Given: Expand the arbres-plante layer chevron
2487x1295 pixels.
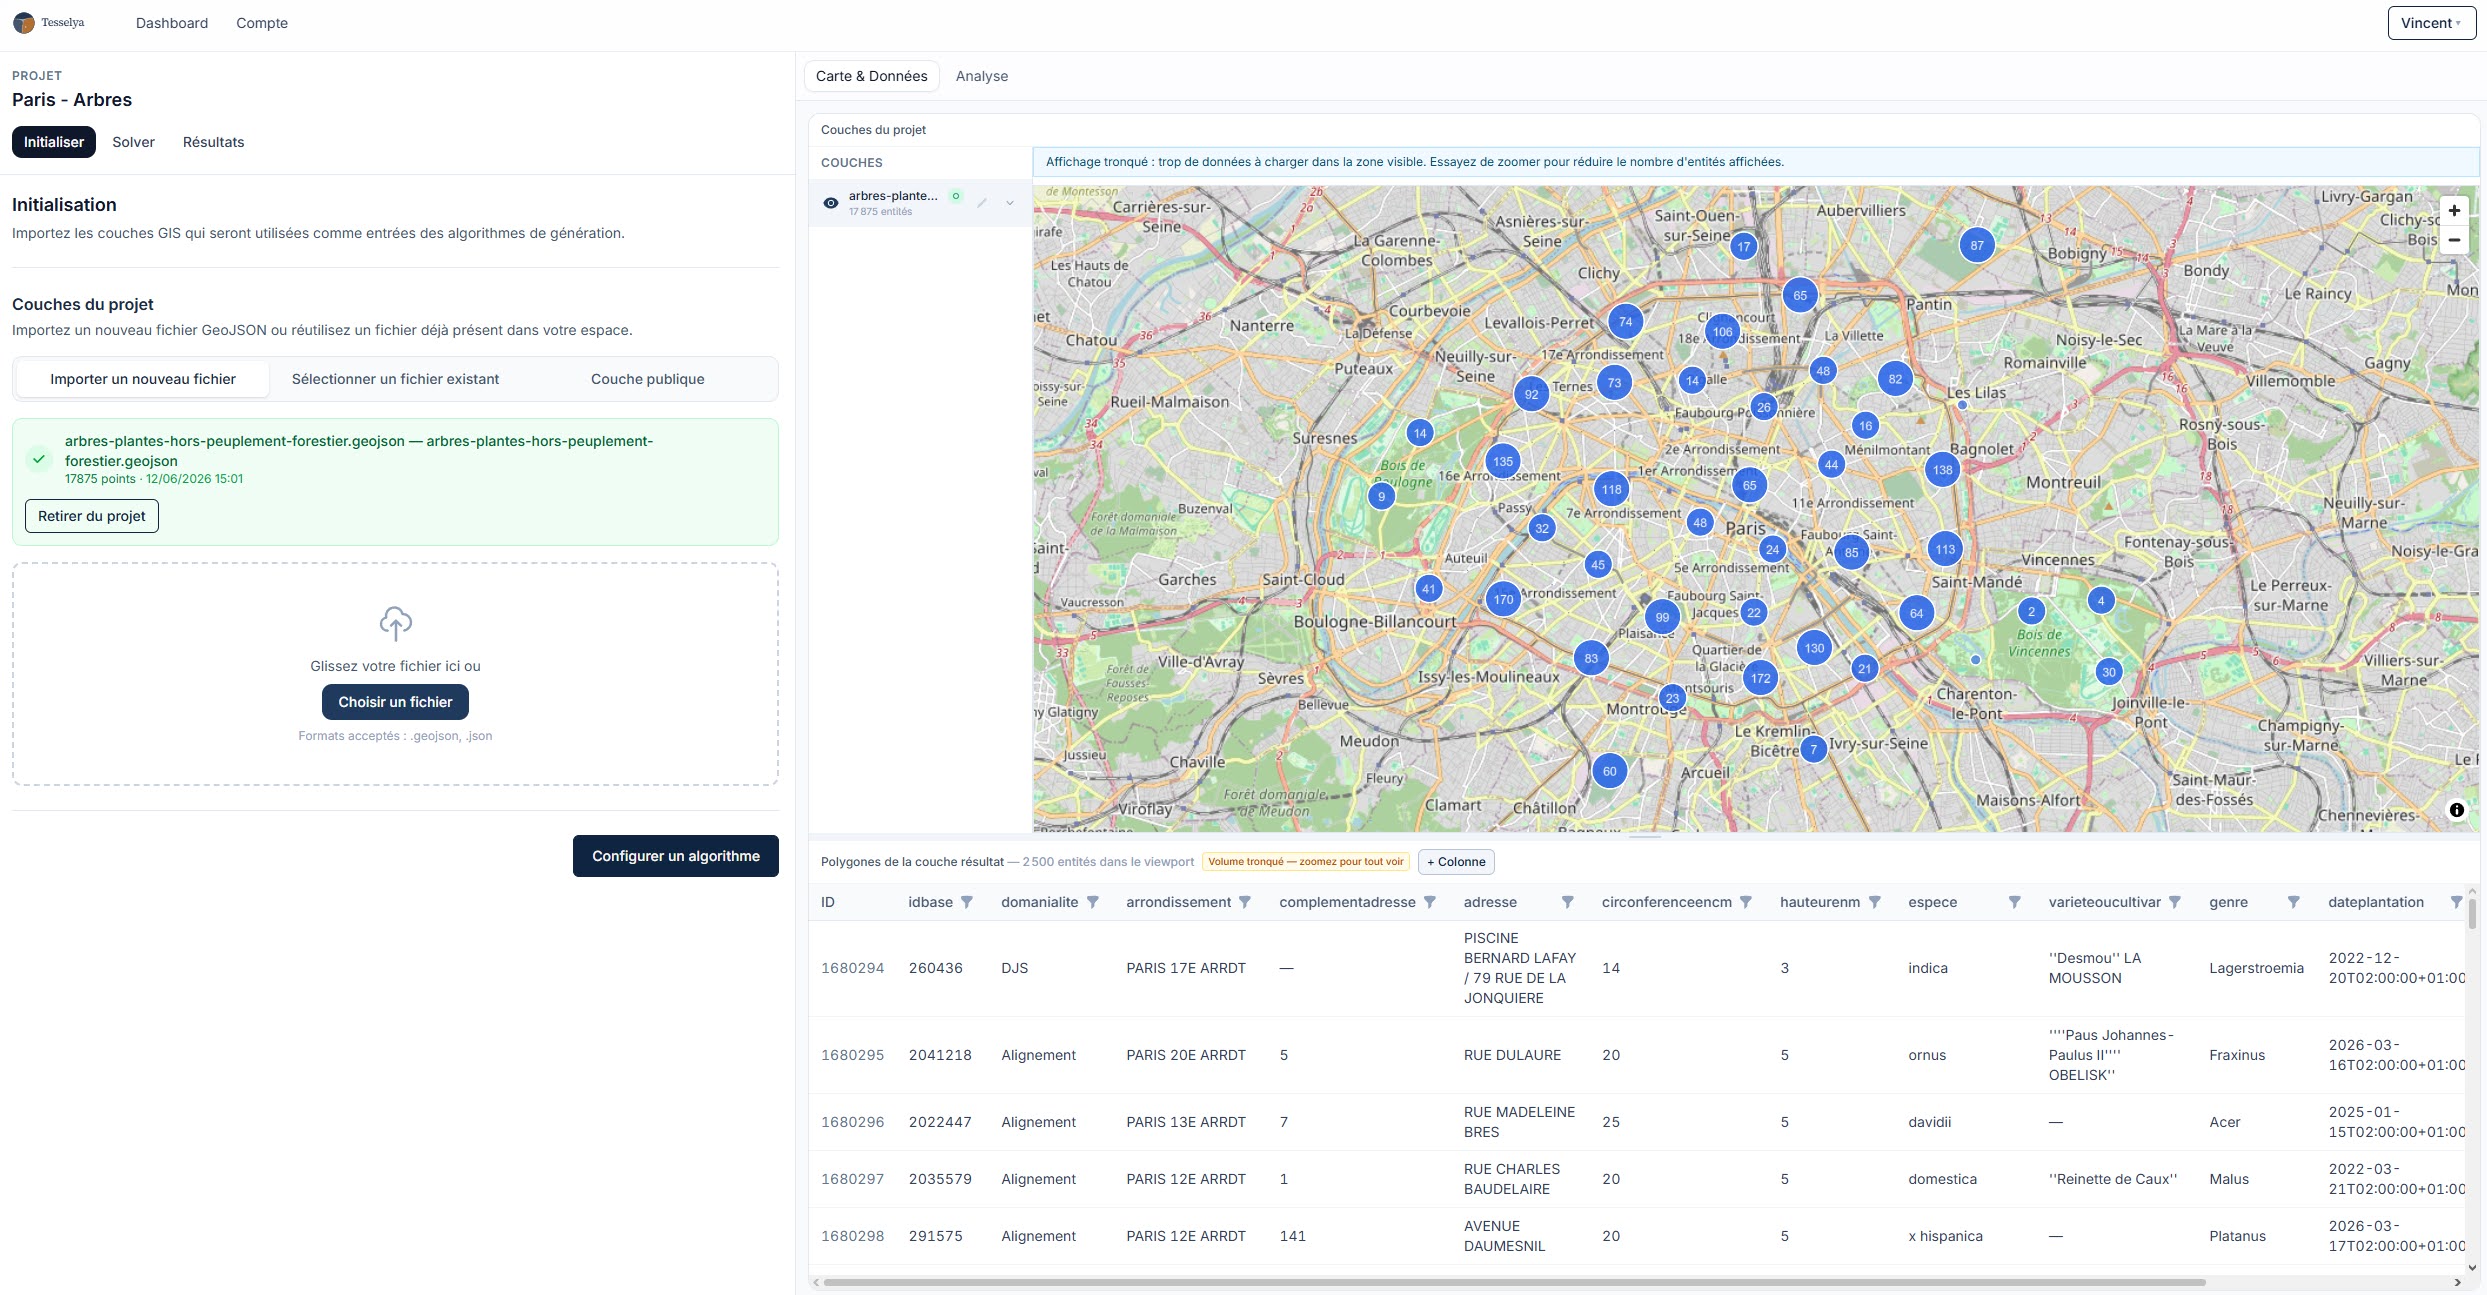Looking at the screenshot, I should tap(1010, 203).
